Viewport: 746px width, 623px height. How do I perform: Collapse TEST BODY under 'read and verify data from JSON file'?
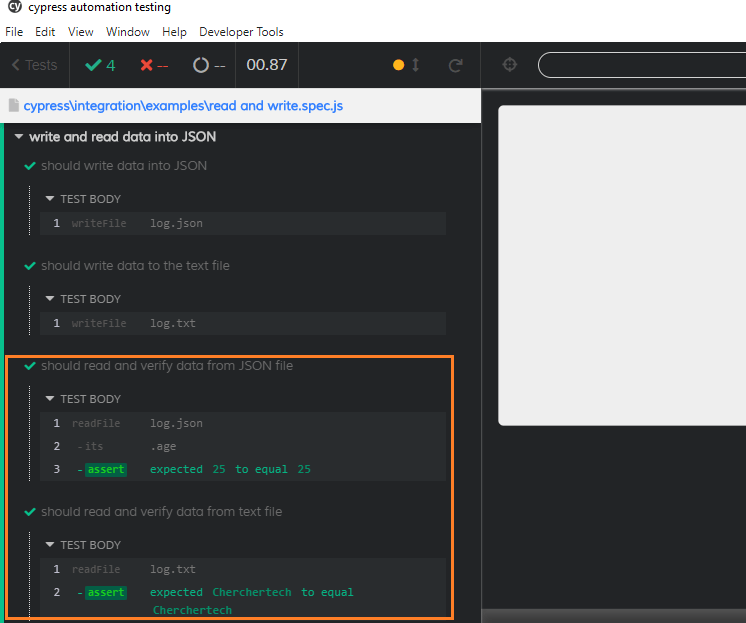pos(83,399)
